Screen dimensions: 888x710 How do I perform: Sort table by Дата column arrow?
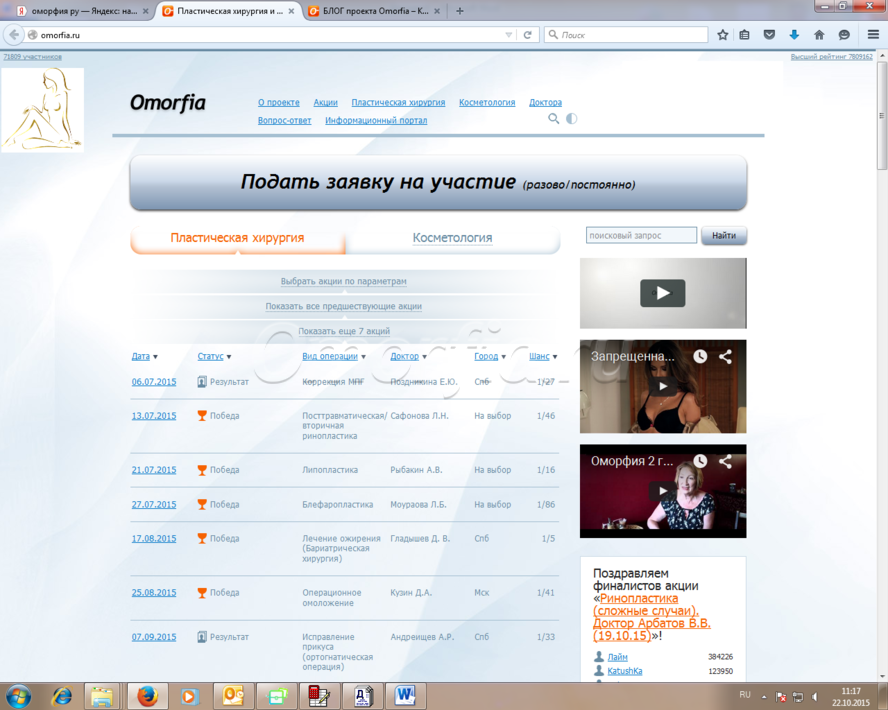(x=155, y=357)
